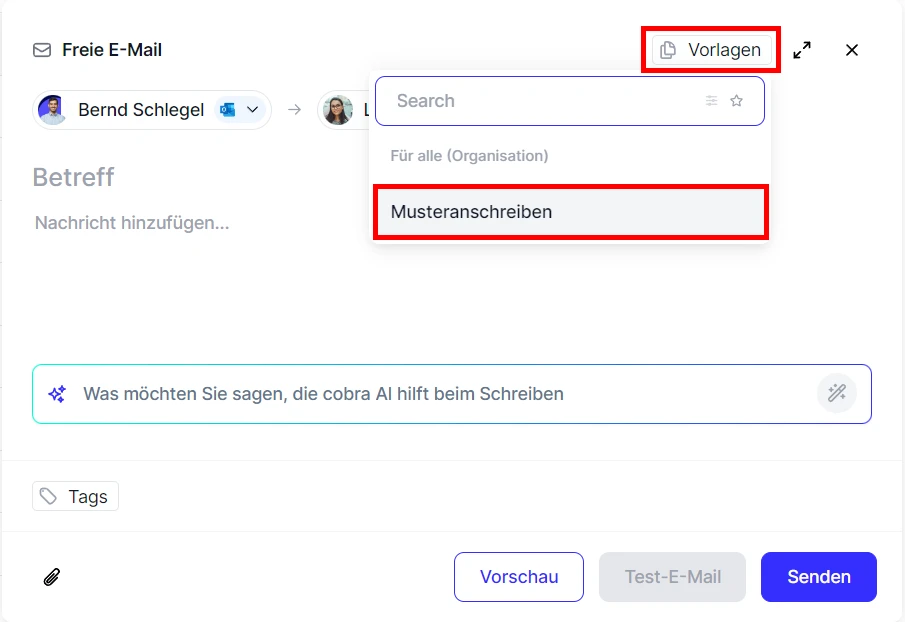Screen dimensions: 905x622
Task: Click the Outlook icon beside Bernd Schlegel
Action: point(227,110)
